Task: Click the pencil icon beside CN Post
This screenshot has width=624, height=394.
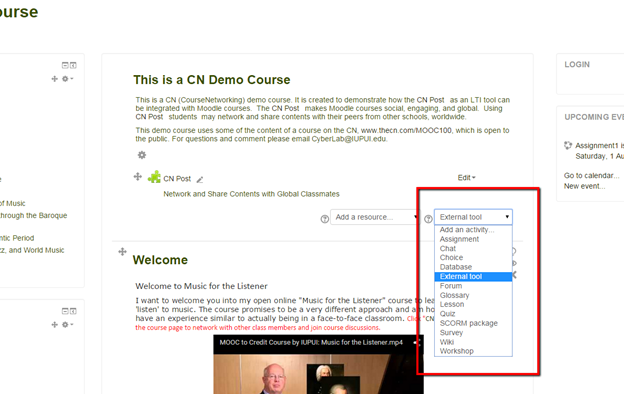Action: [x=200, y=180]
